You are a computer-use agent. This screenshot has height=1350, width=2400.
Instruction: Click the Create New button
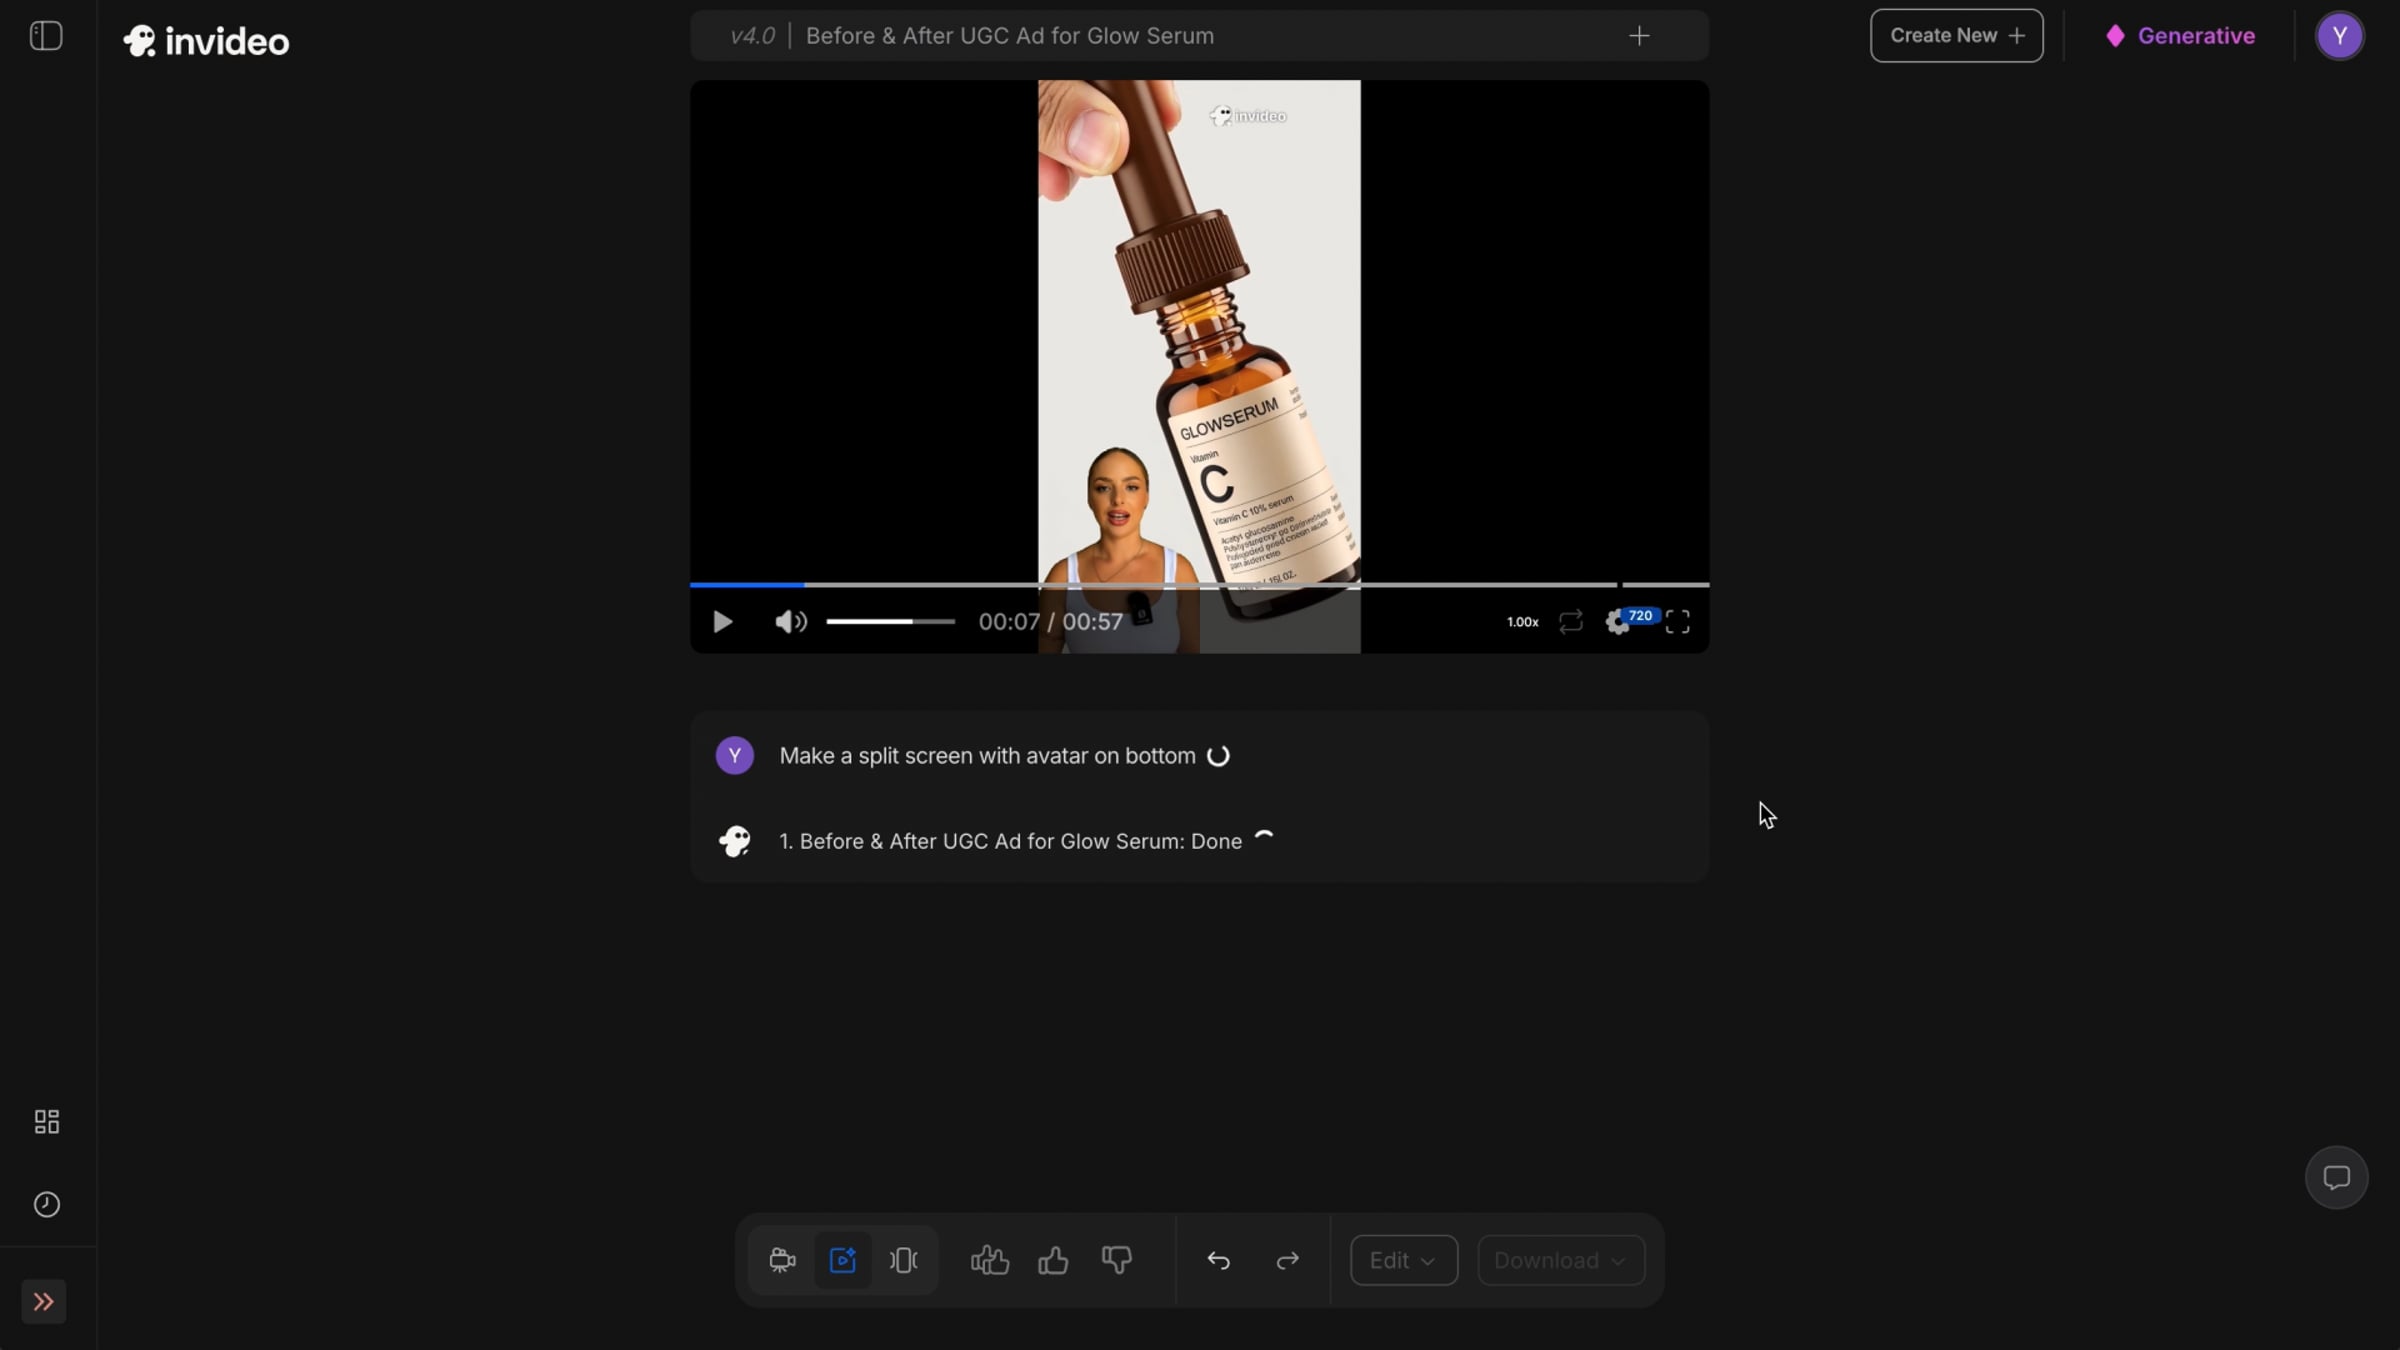(1957, 36)
